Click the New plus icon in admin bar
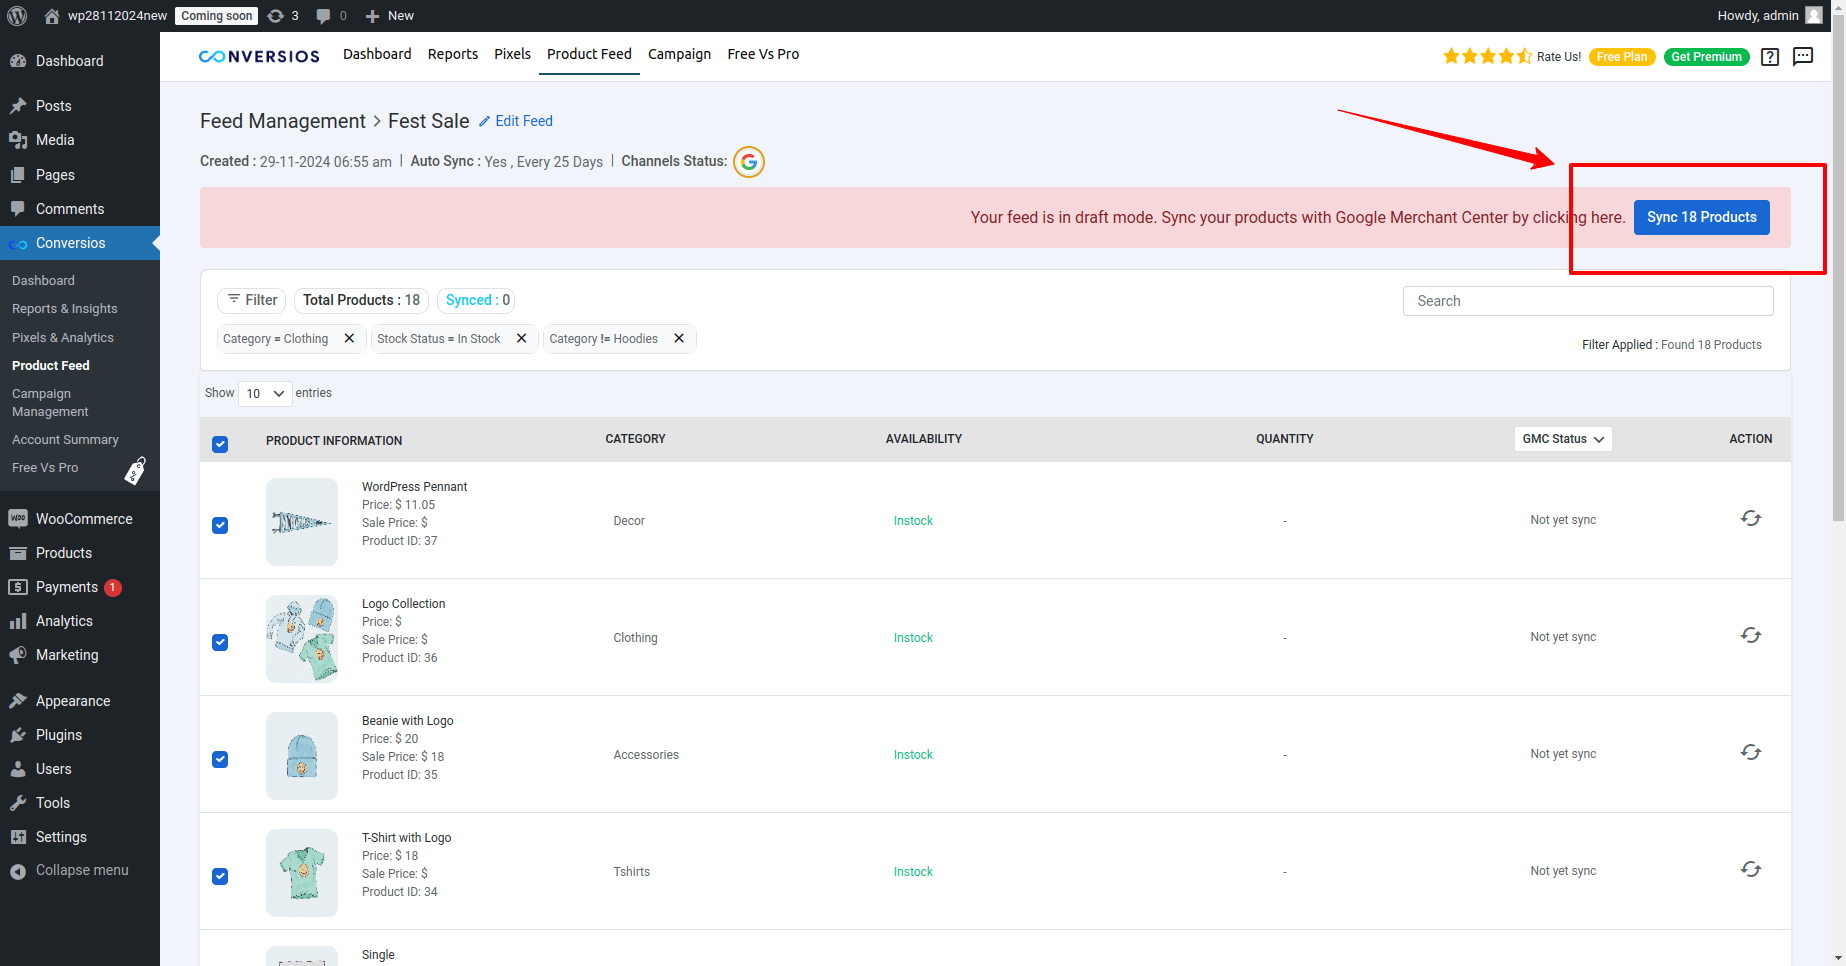Viewport: 1846px width, 966px height. (x=389, y=16)
